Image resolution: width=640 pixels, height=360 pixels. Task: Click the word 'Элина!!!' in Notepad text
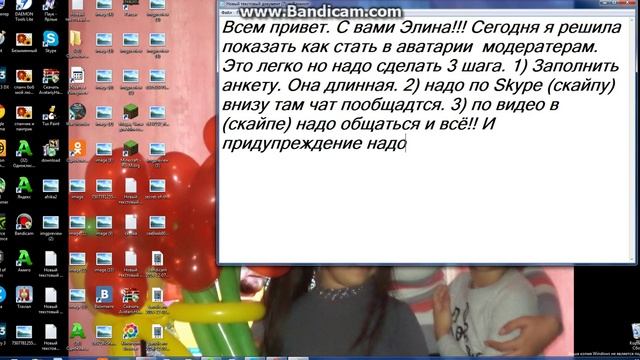coord(433,27)
